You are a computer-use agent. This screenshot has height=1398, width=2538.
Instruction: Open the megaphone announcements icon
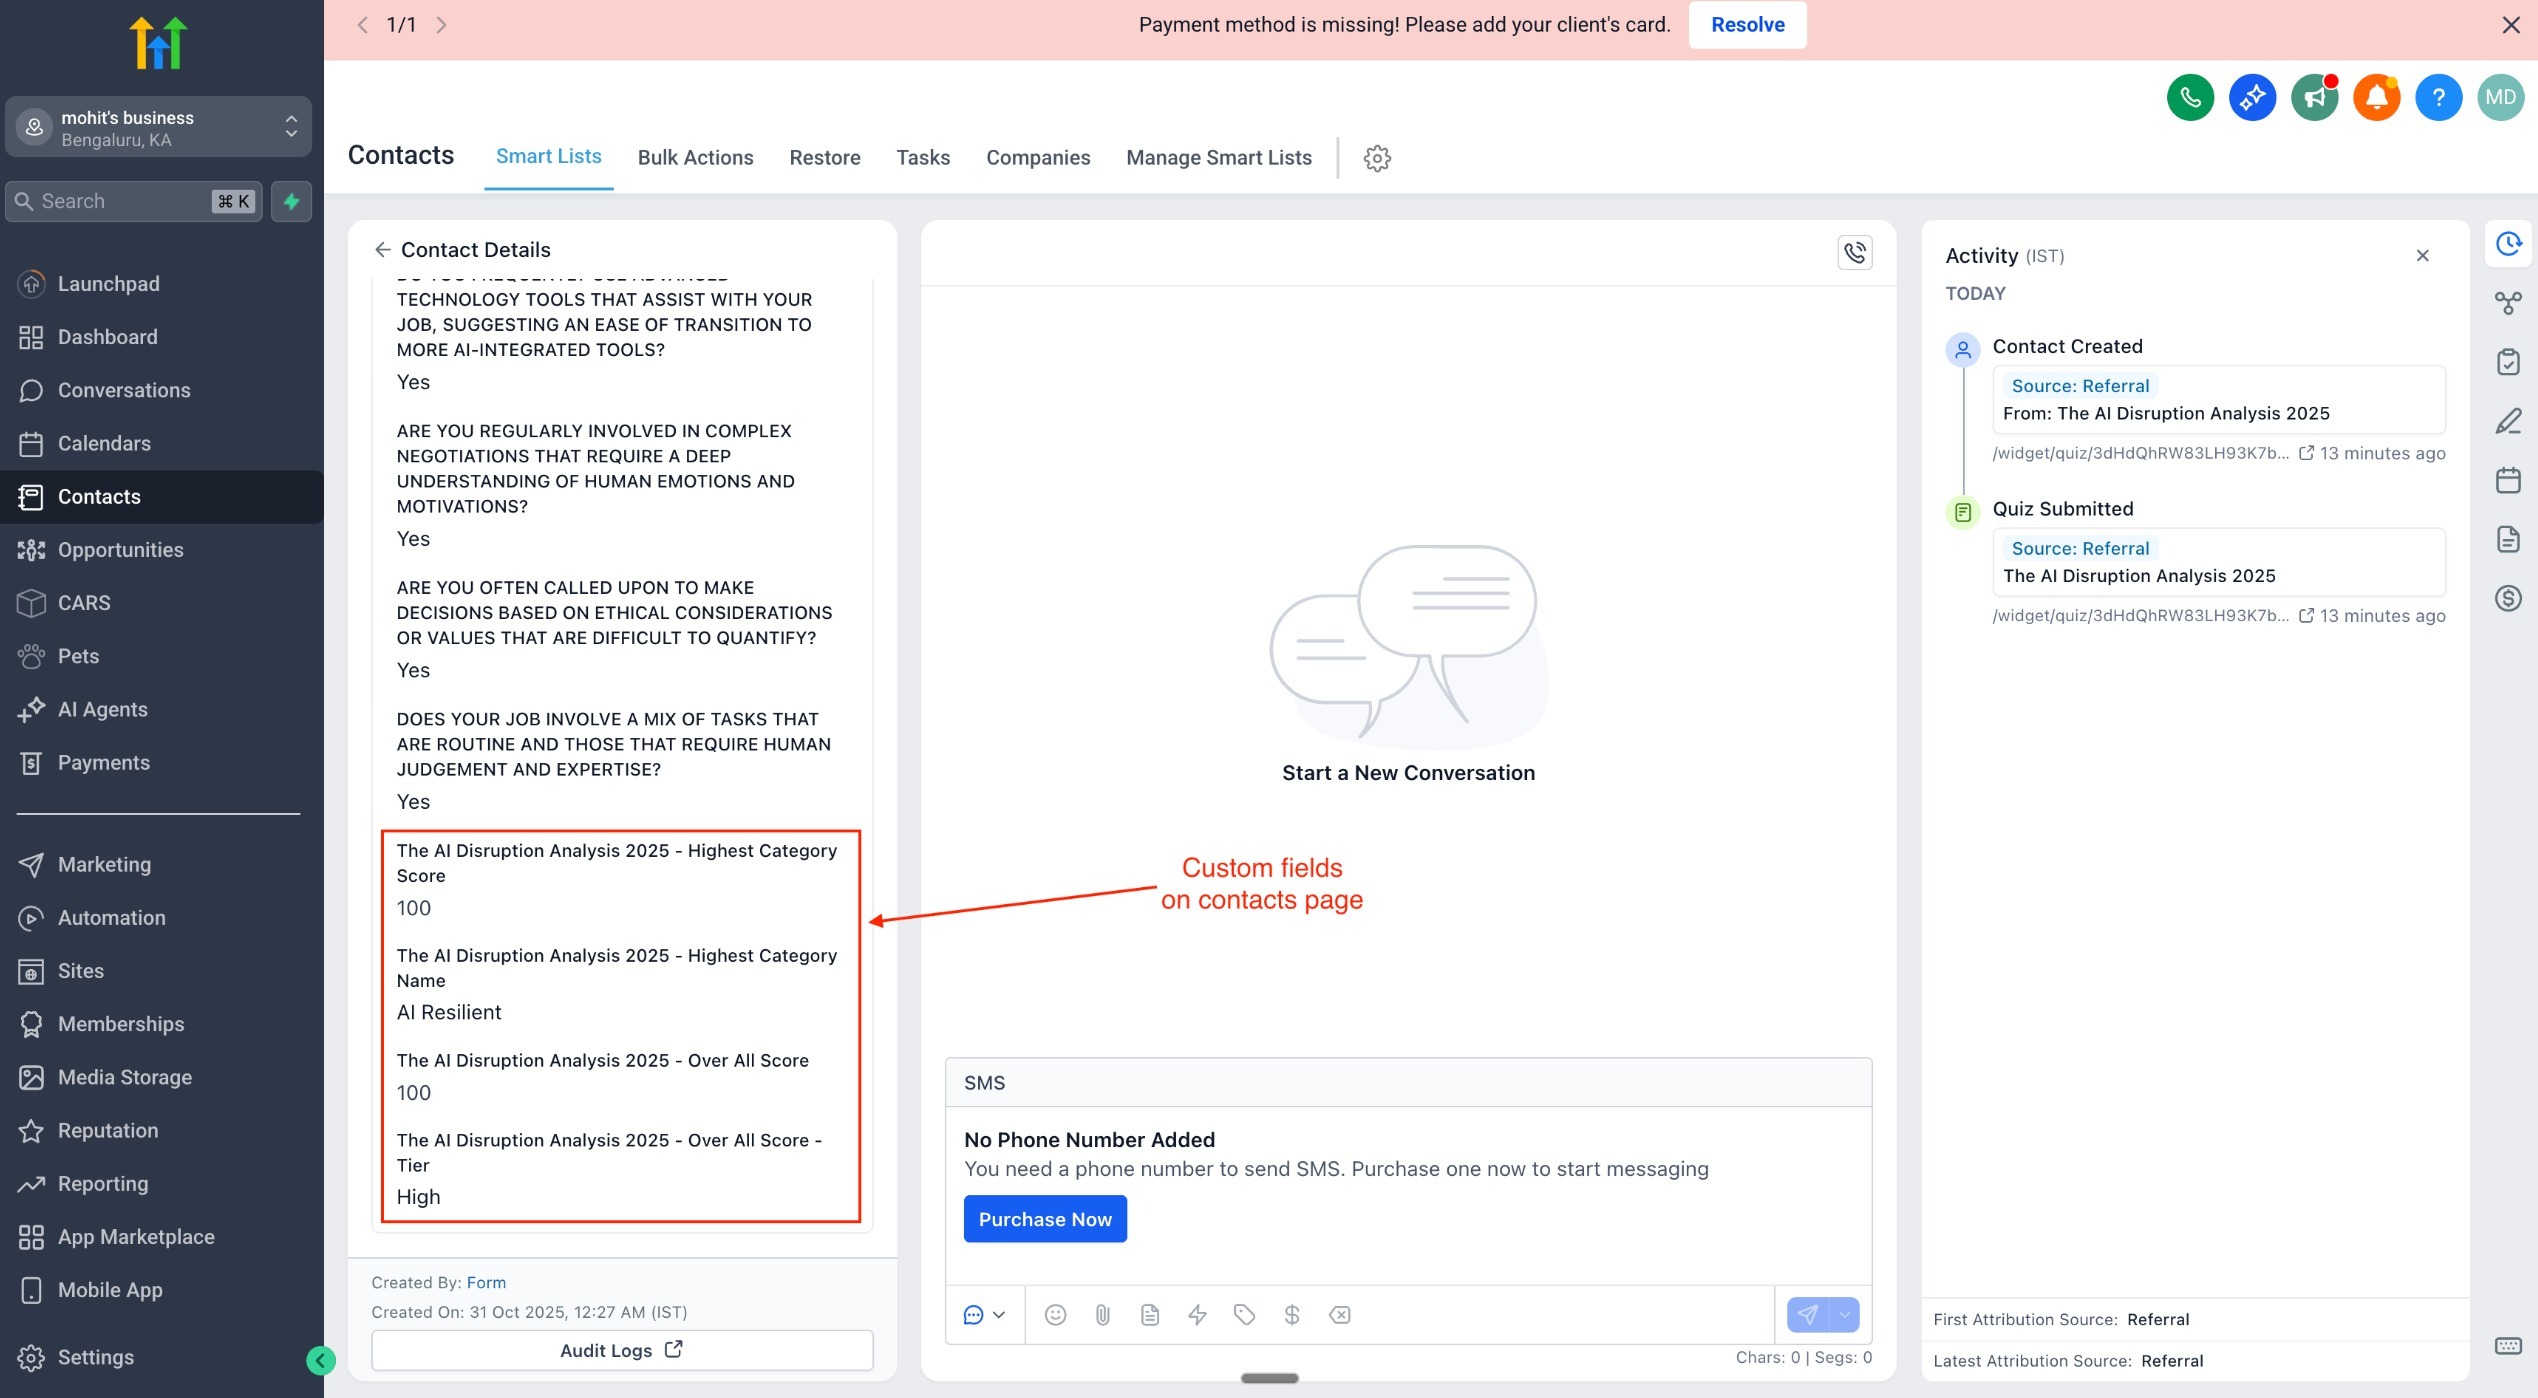click(x=2314, y=97)
